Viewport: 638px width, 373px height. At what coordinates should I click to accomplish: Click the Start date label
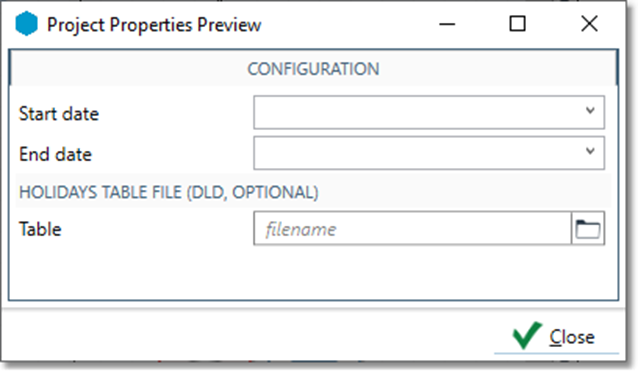coord(59,113)
